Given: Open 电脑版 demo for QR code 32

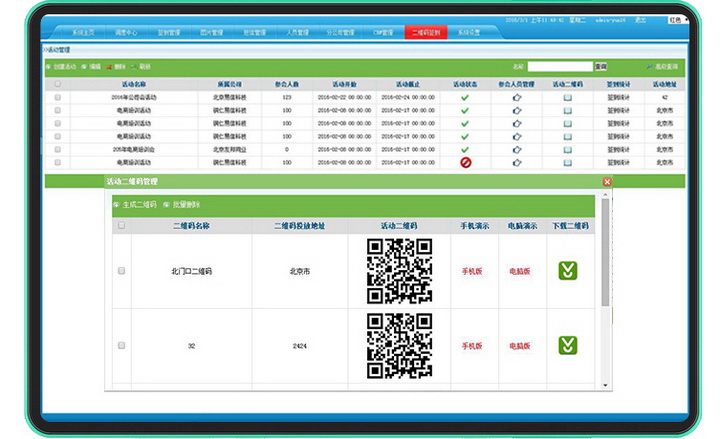Looking at the screenshot, I should coord(520,346).
